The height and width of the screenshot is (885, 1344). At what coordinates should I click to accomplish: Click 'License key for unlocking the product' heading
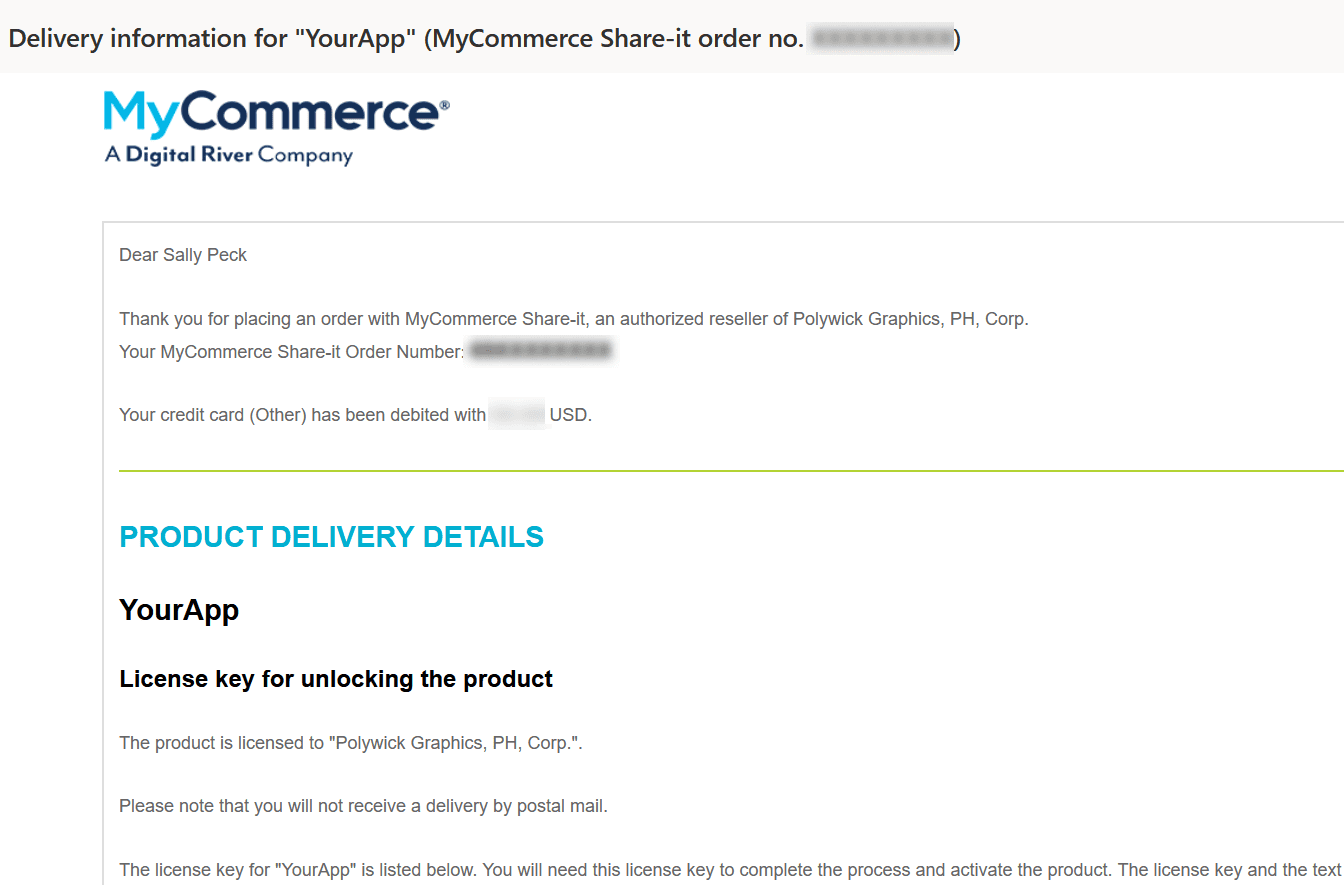(x=336, y=679)
